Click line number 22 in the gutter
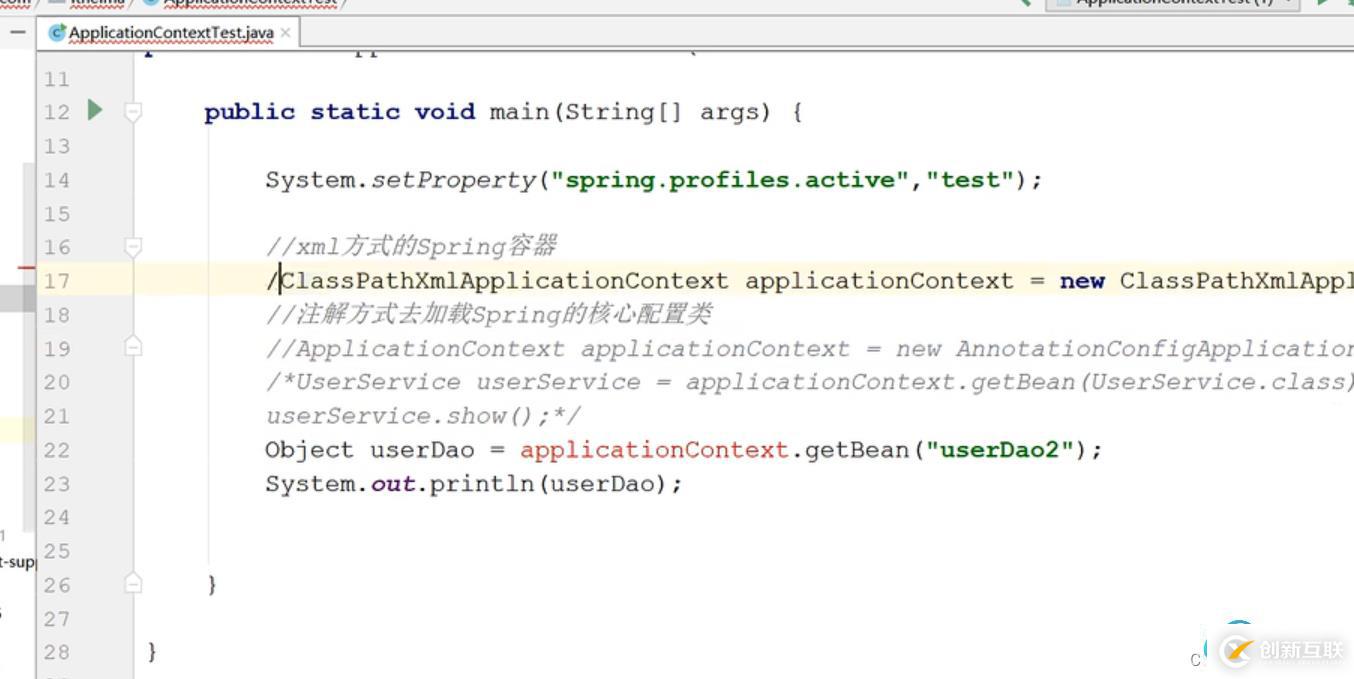 pos(57,450)
